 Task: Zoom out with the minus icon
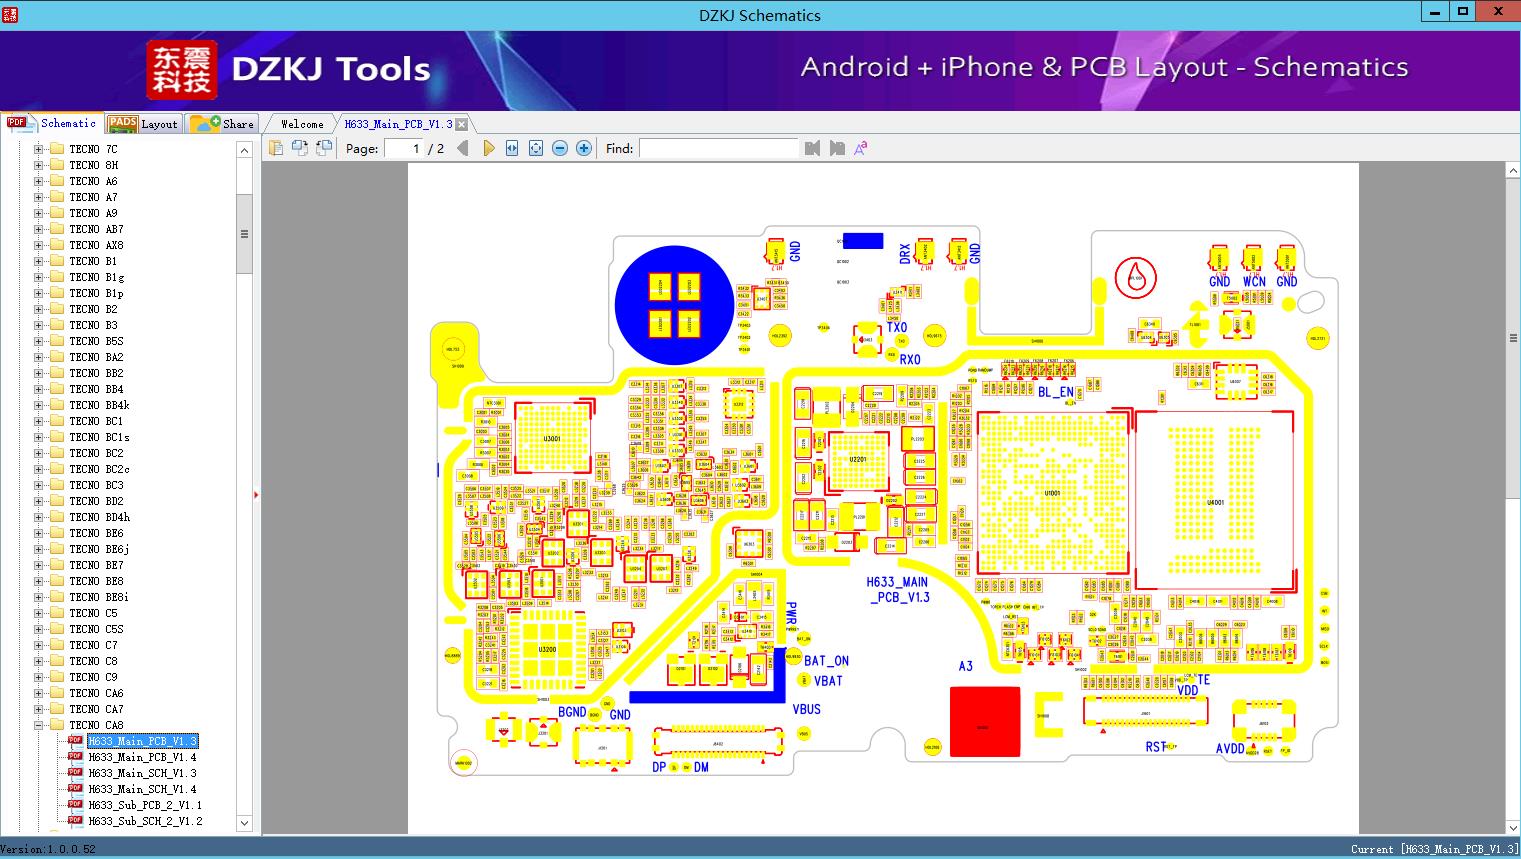pyautogui.click(x=560, y=148)
